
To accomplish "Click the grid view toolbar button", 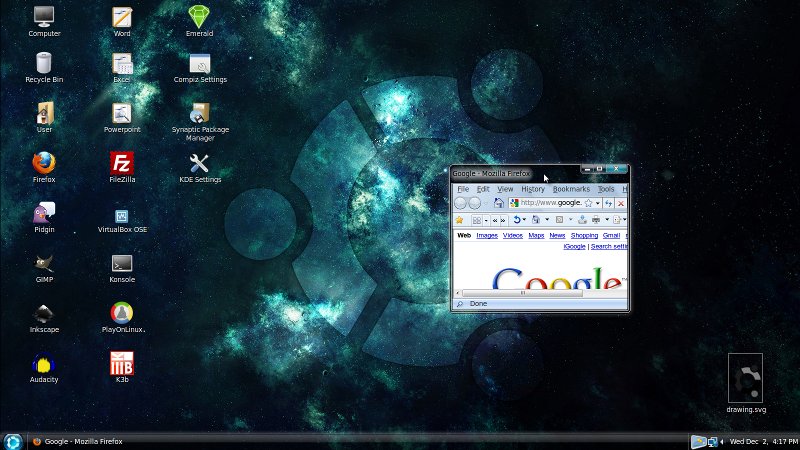I will (x=477, y=220).
